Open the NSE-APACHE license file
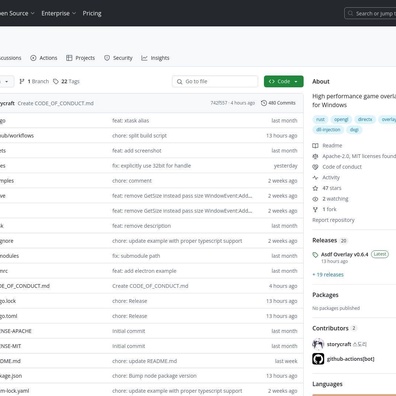This screenshot has width=396, height=396. point(16,331)
